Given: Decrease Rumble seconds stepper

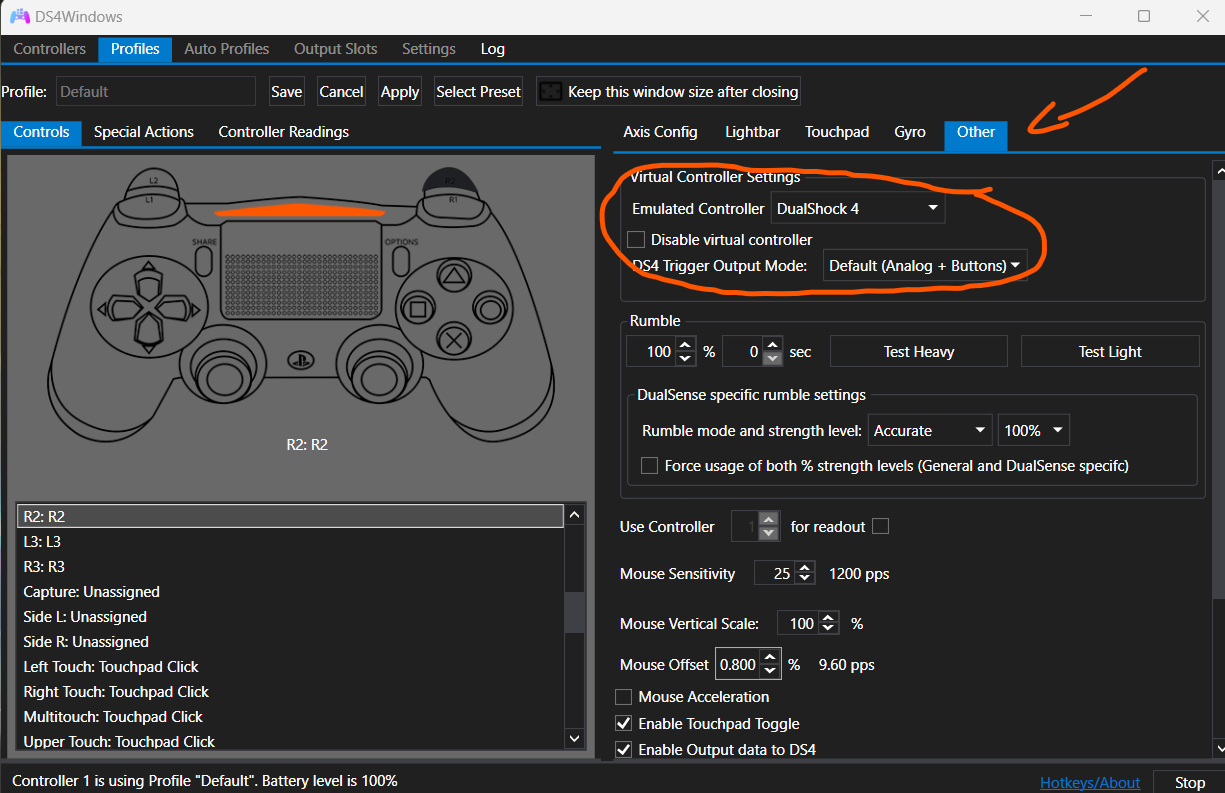Looking at the screenshot, I should point(771,358).
